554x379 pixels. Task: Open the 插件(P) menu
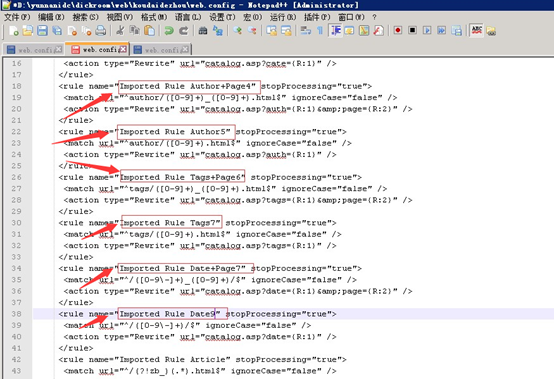(317, 17)
